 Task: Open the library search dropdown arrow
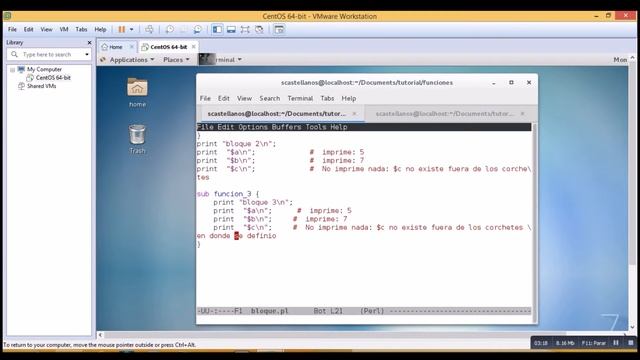pyautogui.click(x=87, y=54)
